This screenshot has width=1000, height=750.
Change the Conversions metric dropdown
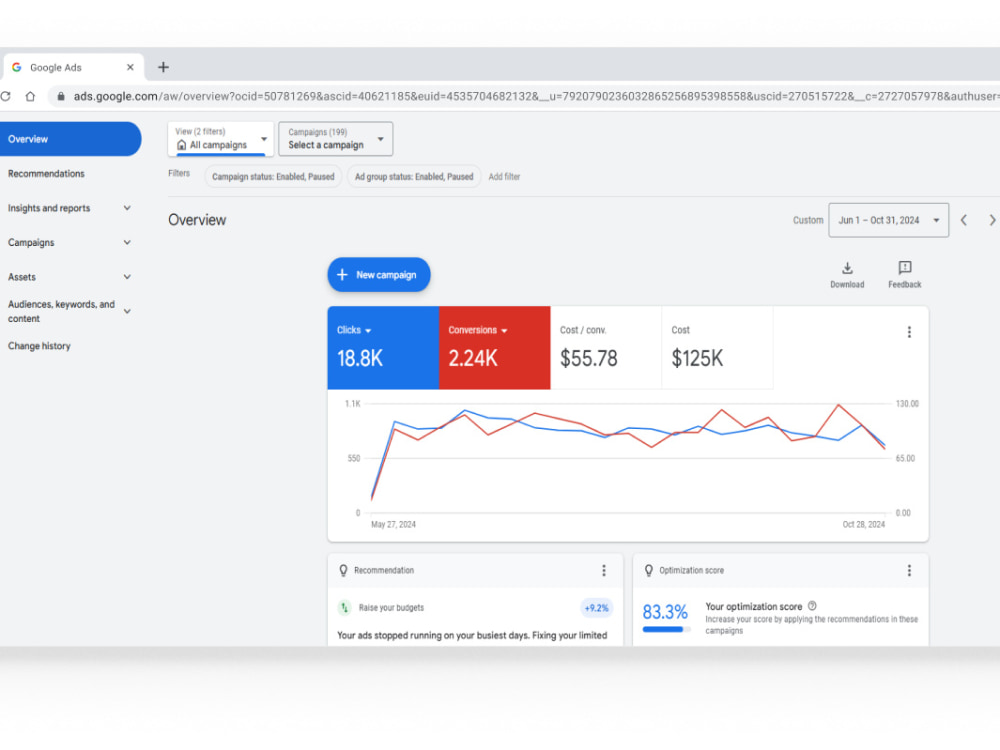point(478,330)
